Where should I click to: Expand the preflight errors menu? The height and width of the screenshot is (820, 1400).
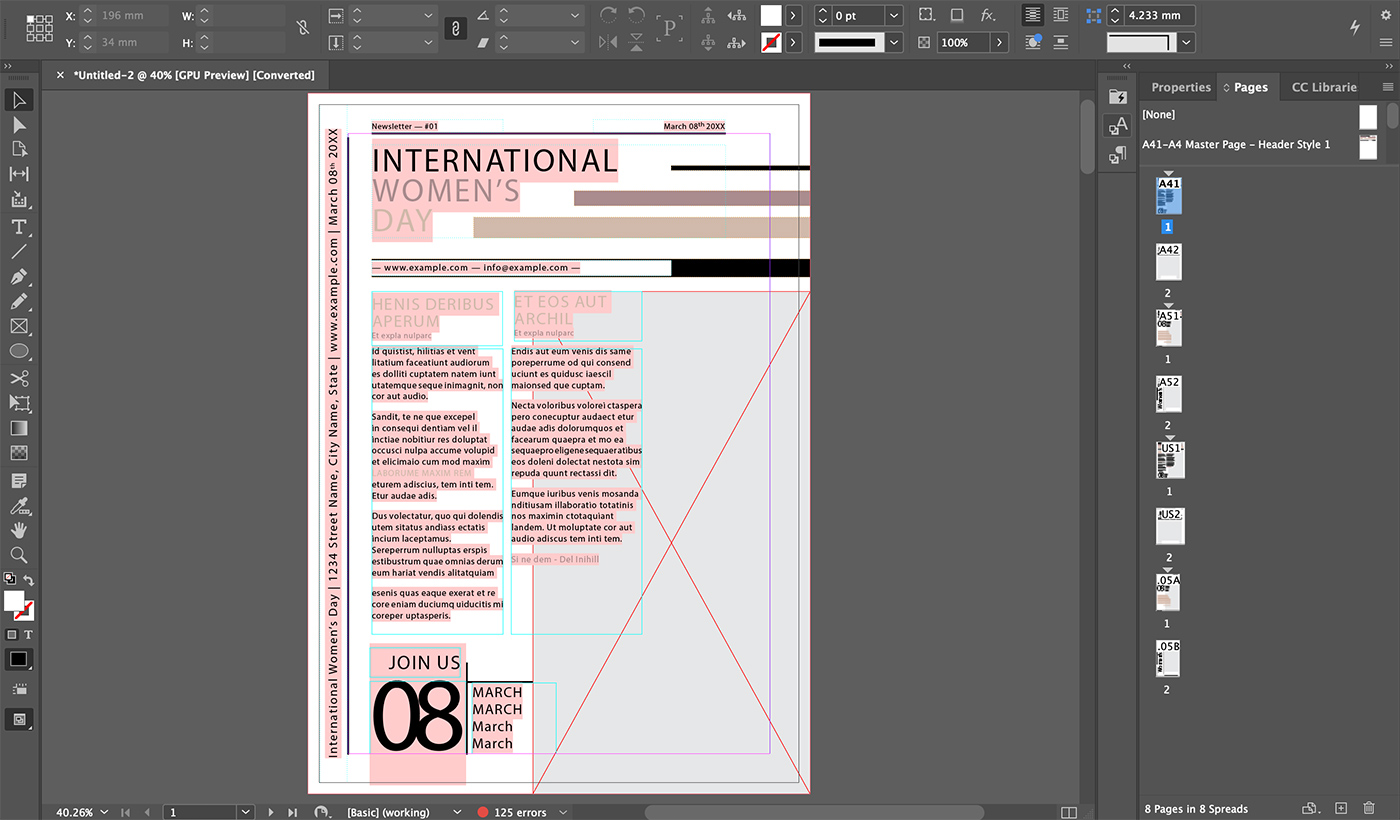point(563,813)
